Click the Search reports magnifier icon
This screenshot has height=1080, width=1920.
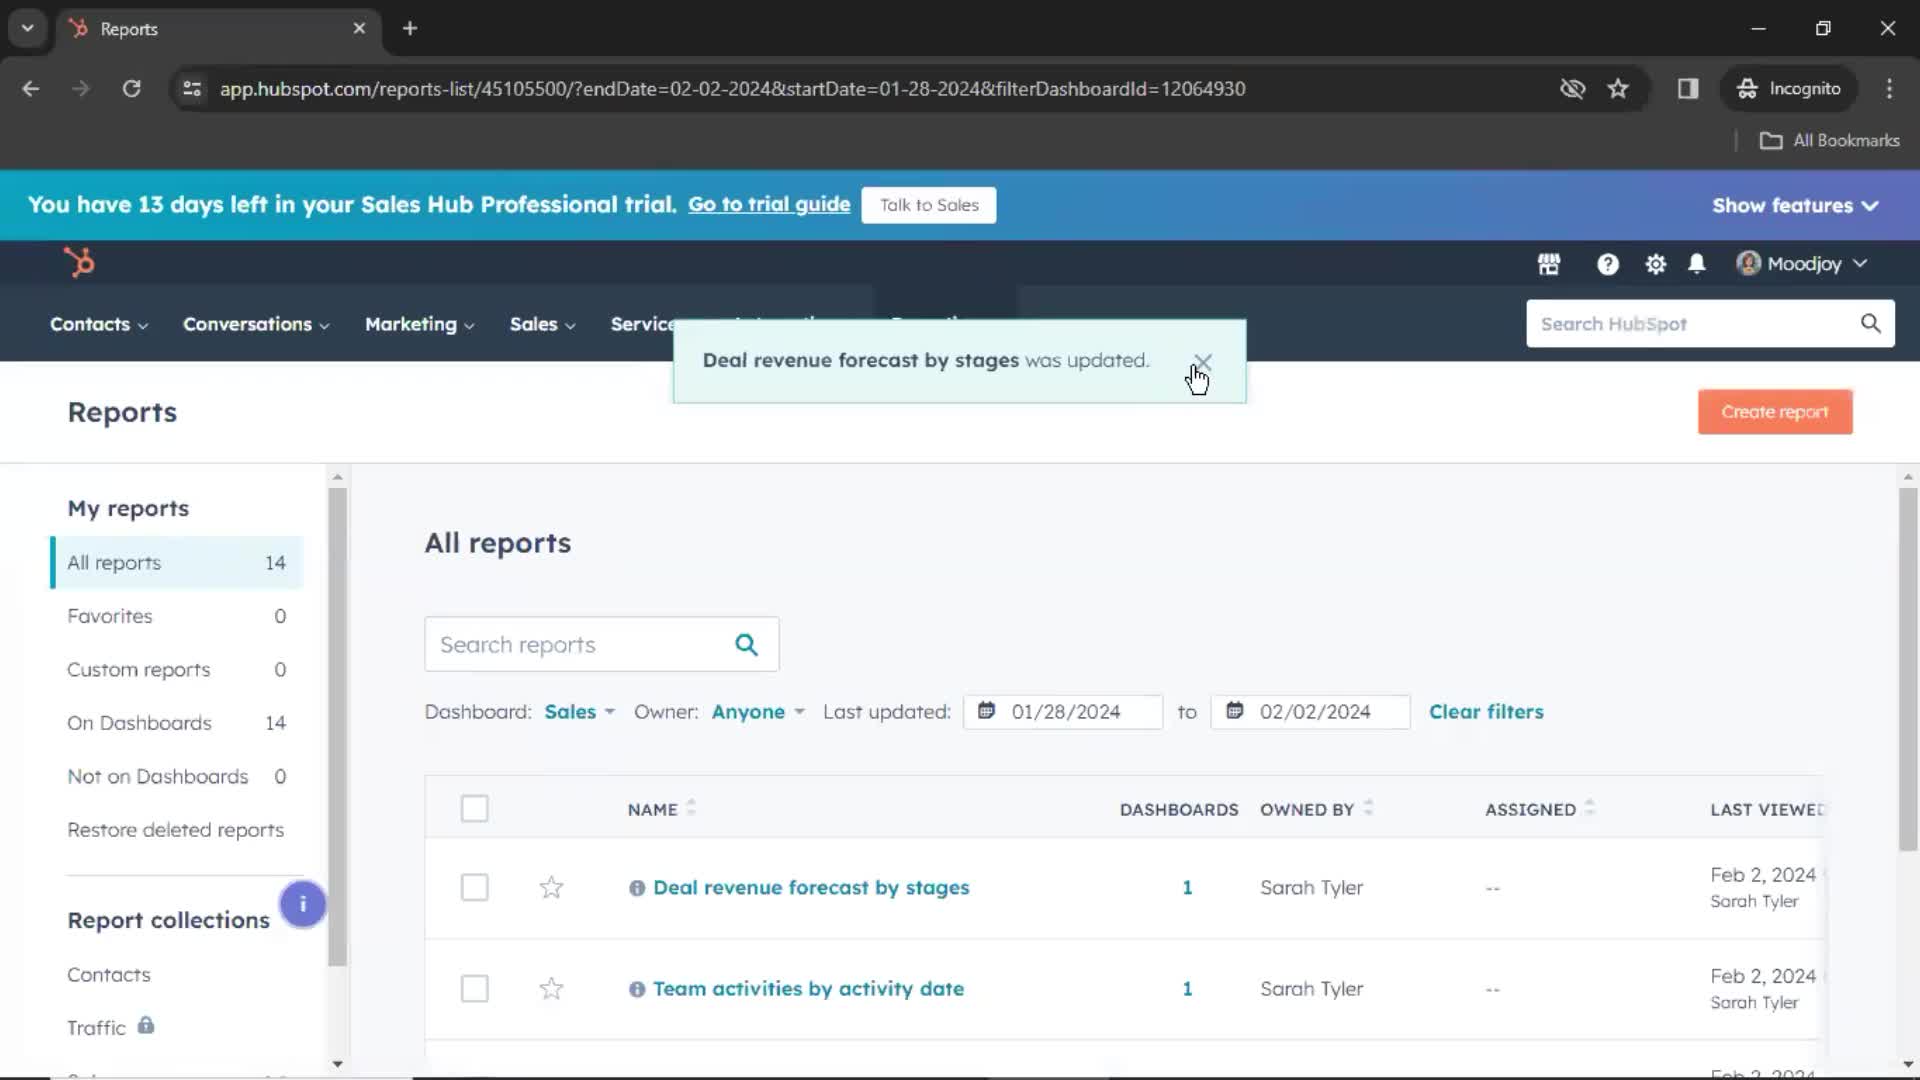[x=746, y=645]
